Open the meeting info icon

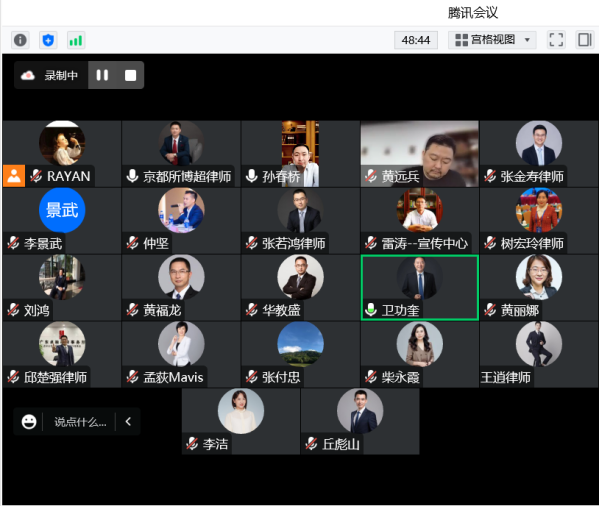[x=20, y=40]
